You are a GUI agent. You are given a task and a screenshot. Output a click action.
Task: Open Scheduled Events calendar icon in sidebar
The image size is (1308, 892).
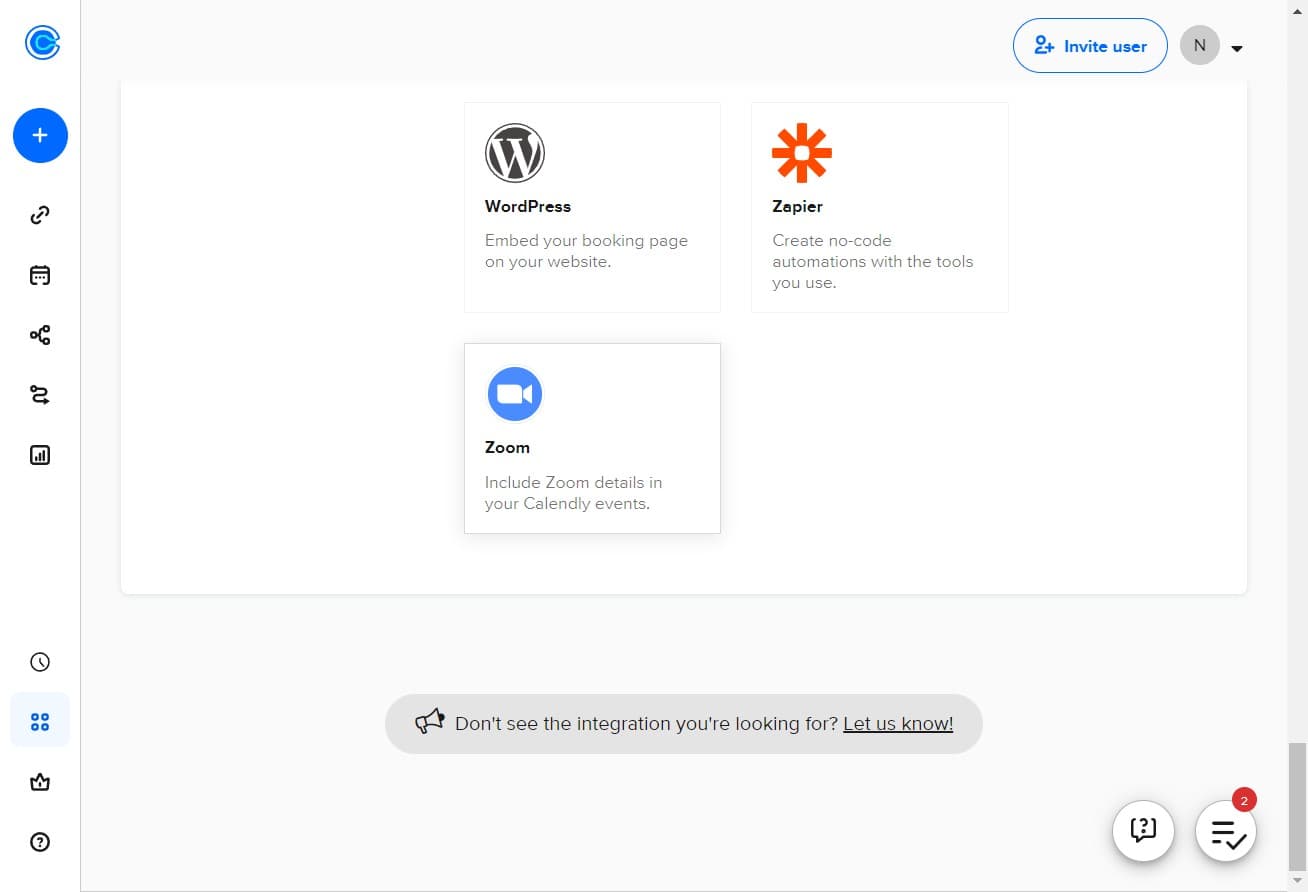[x=40, y=275]
